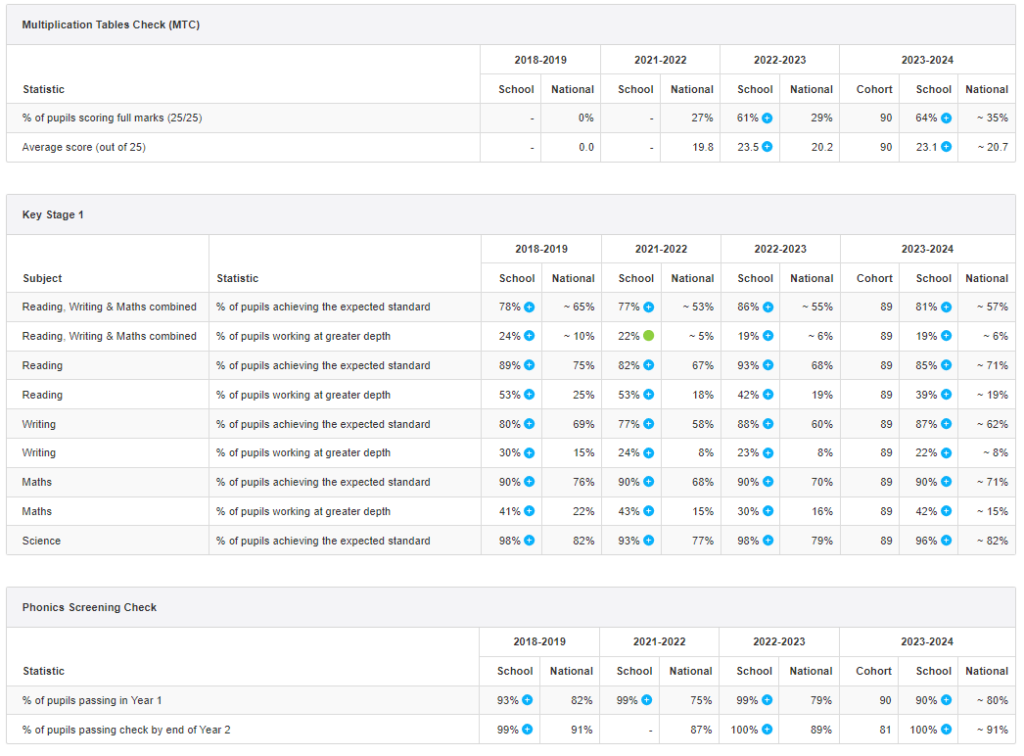Click the Statistic header in Phonics table

tap(44, 671)
